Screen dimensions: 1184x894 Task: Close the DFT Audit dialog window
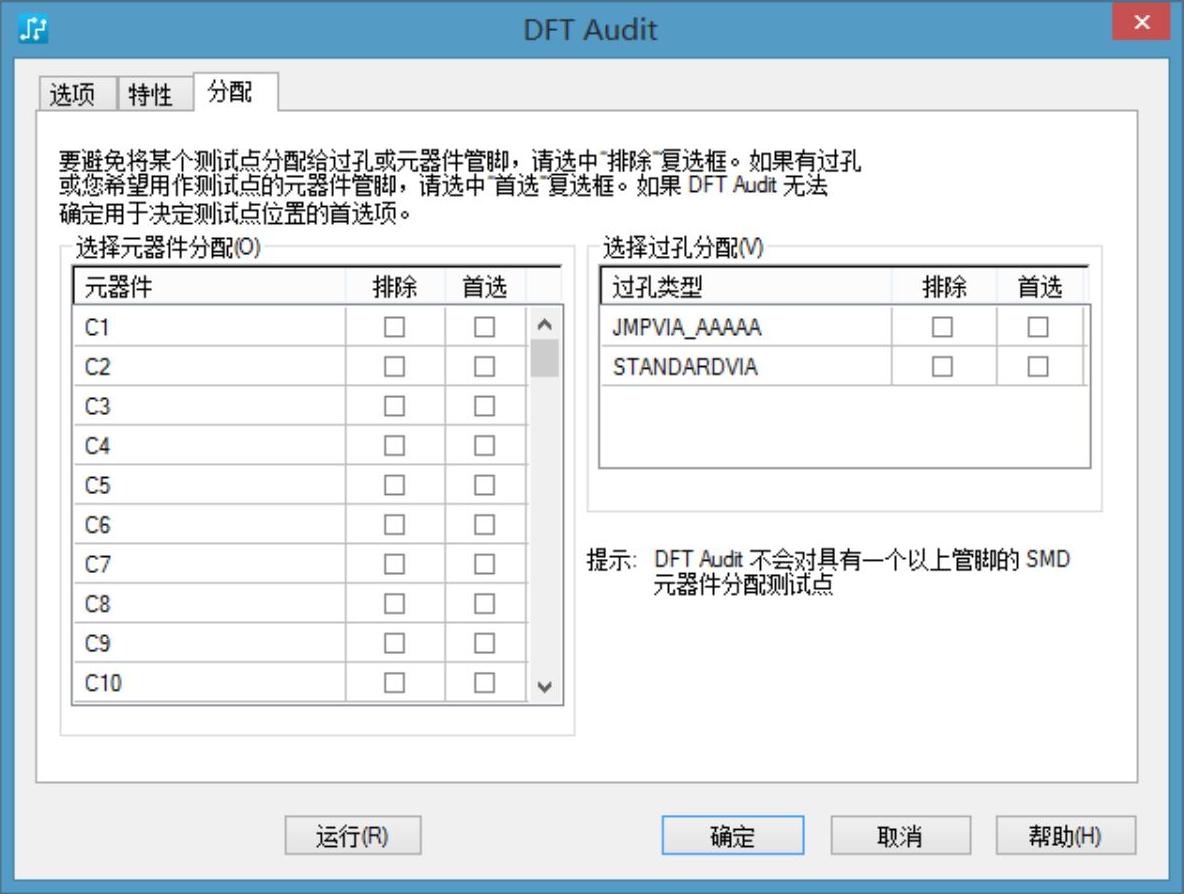(1143, 23)
